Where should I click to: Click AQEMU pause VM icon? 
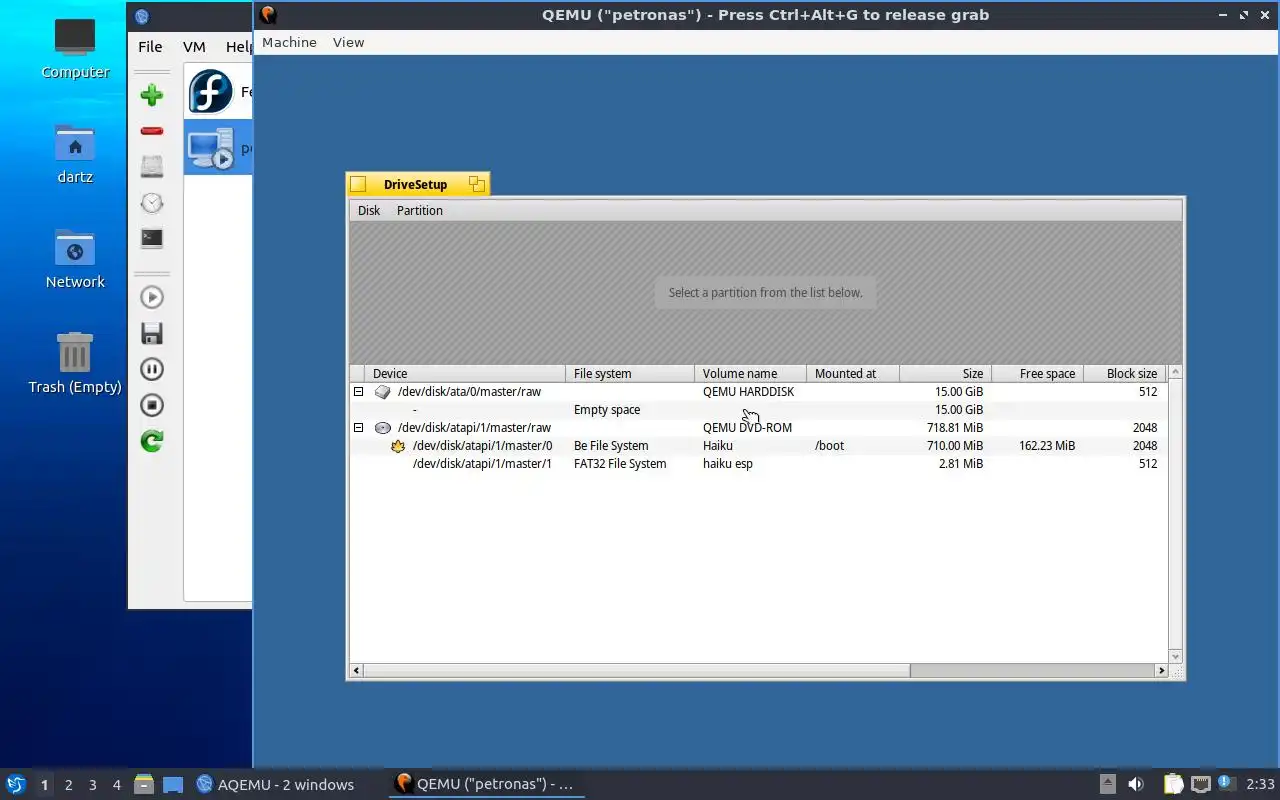(x=151, y=369)
